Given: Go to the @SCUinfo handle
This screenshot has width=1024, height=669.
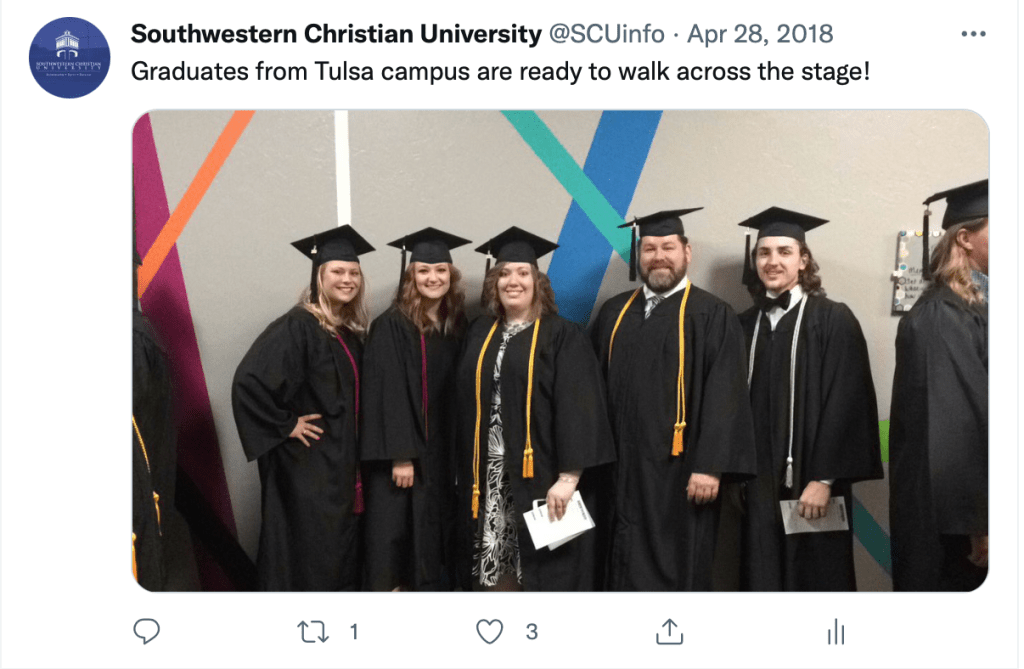Looking at the screenshot, I should coord(607,34).
